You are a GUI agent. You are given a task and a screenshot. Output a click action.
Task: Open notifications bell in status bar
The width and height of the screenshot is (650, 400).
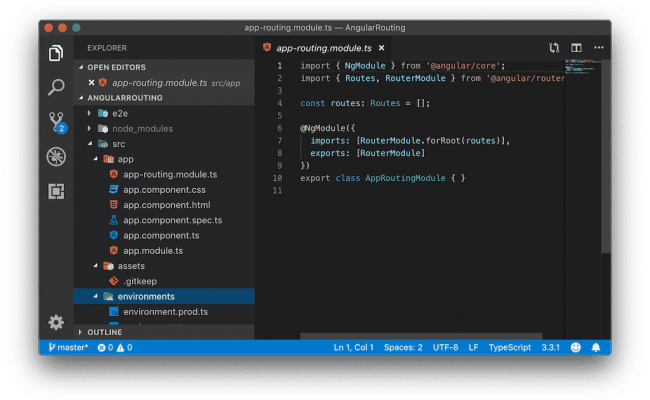pyautogui.click(x=596, y=347)
